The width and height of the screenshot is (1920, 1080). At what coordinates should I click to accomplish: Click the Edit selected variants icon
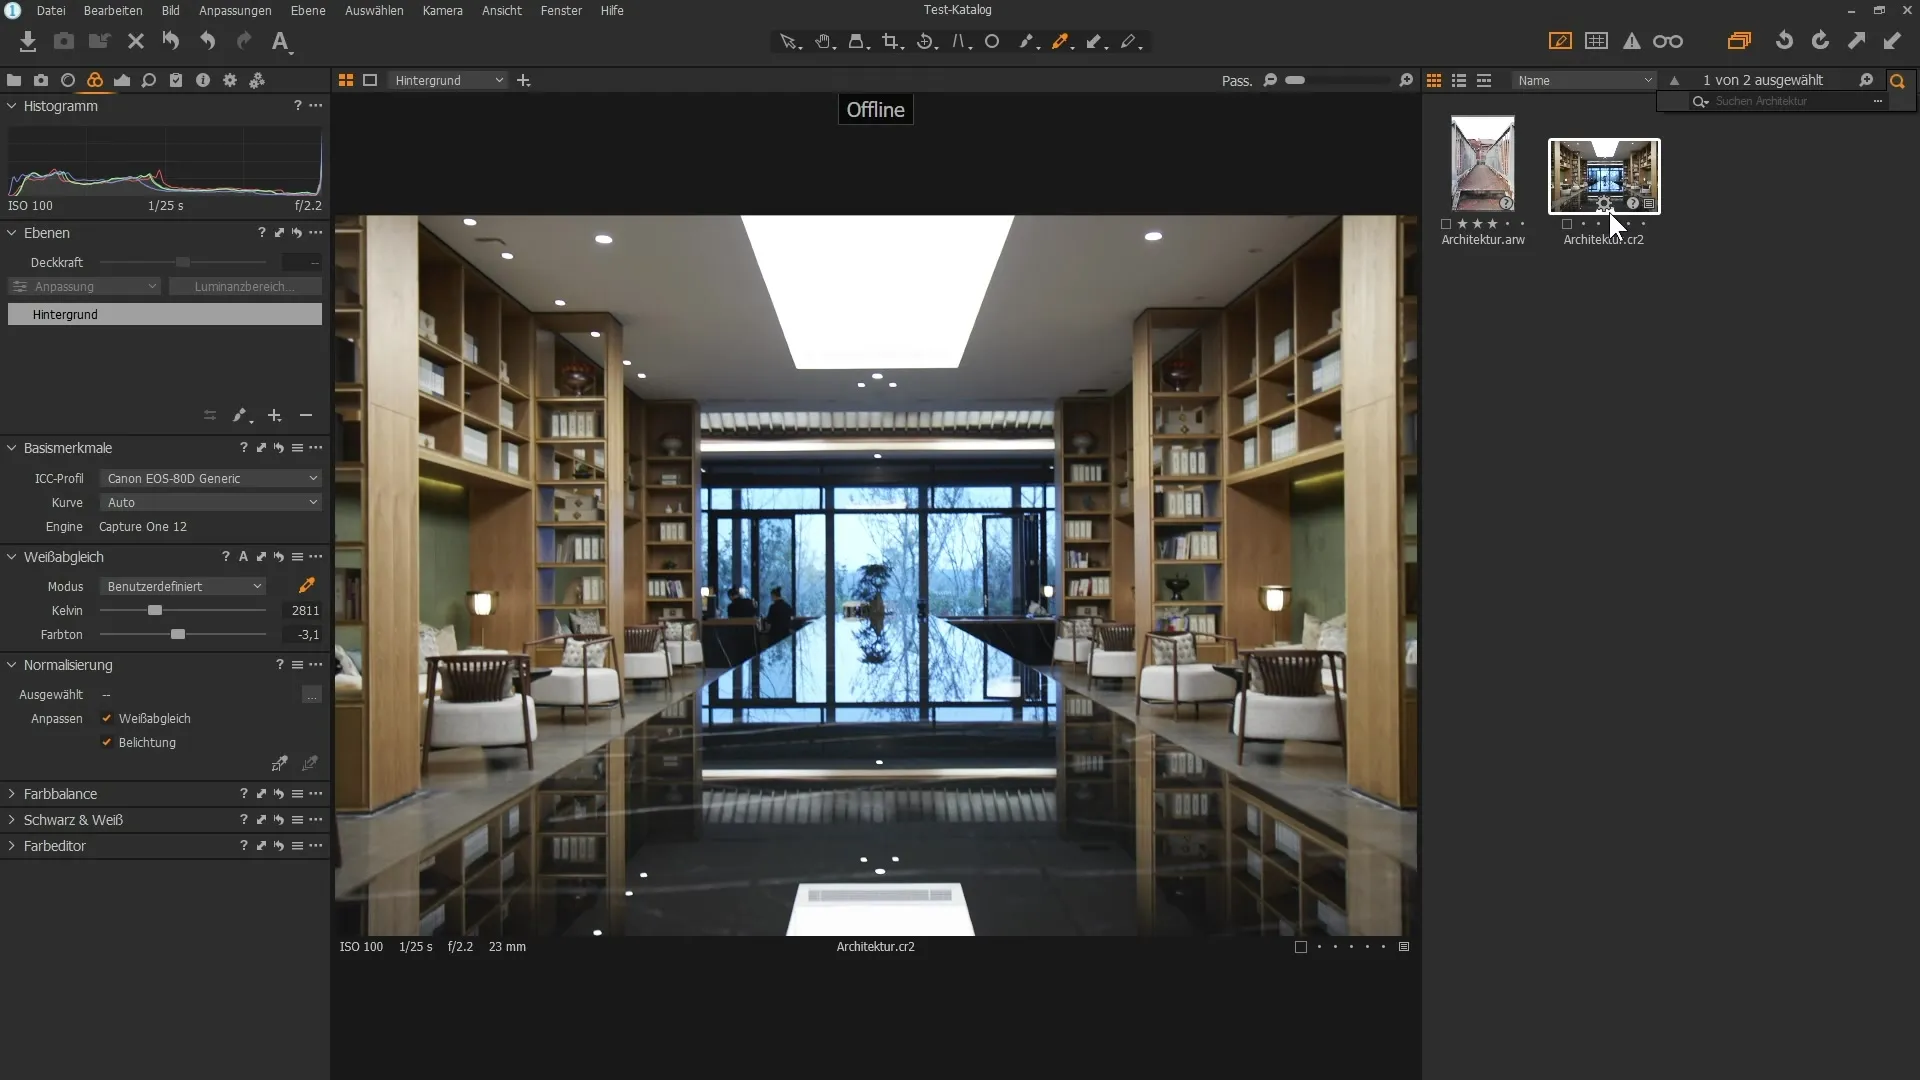click(x=1739, y=41)
